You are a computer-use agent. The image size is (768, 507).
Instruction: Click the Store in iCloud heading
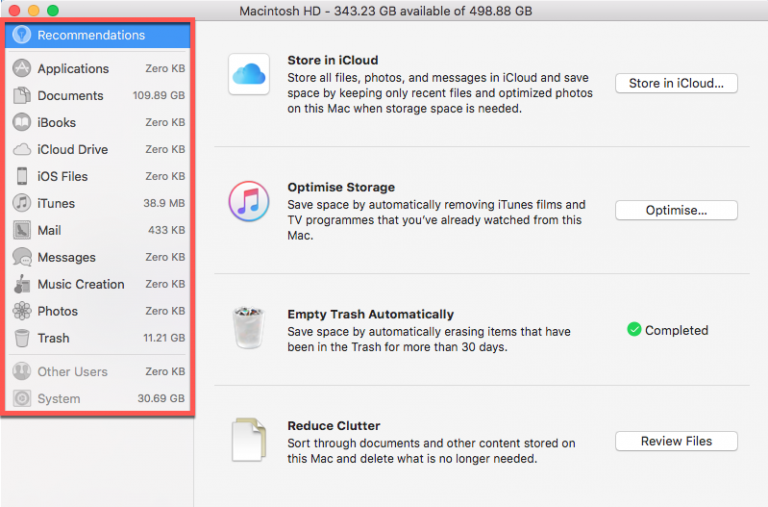pos(333,60)
